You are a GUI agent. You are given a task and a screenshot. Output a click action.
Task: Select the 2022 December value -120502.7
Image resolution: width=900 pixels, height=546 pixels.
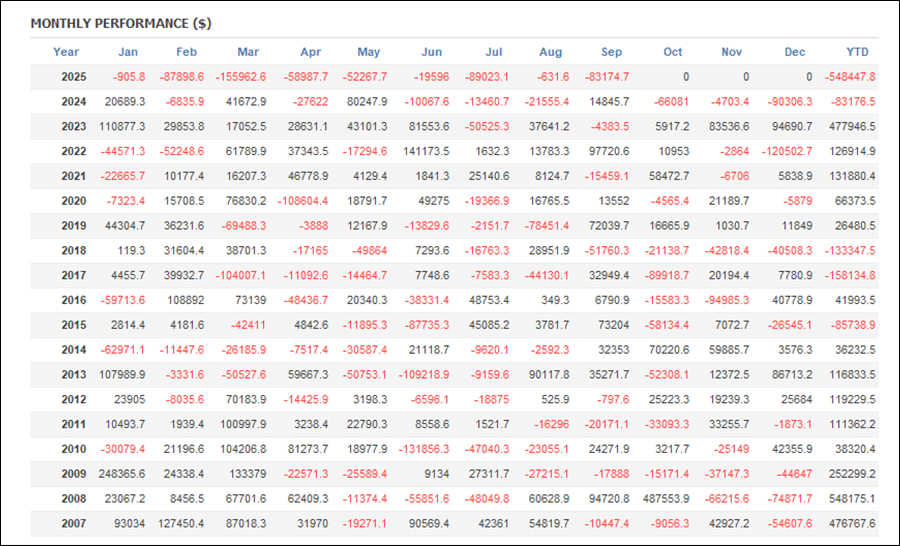point(786,151)
